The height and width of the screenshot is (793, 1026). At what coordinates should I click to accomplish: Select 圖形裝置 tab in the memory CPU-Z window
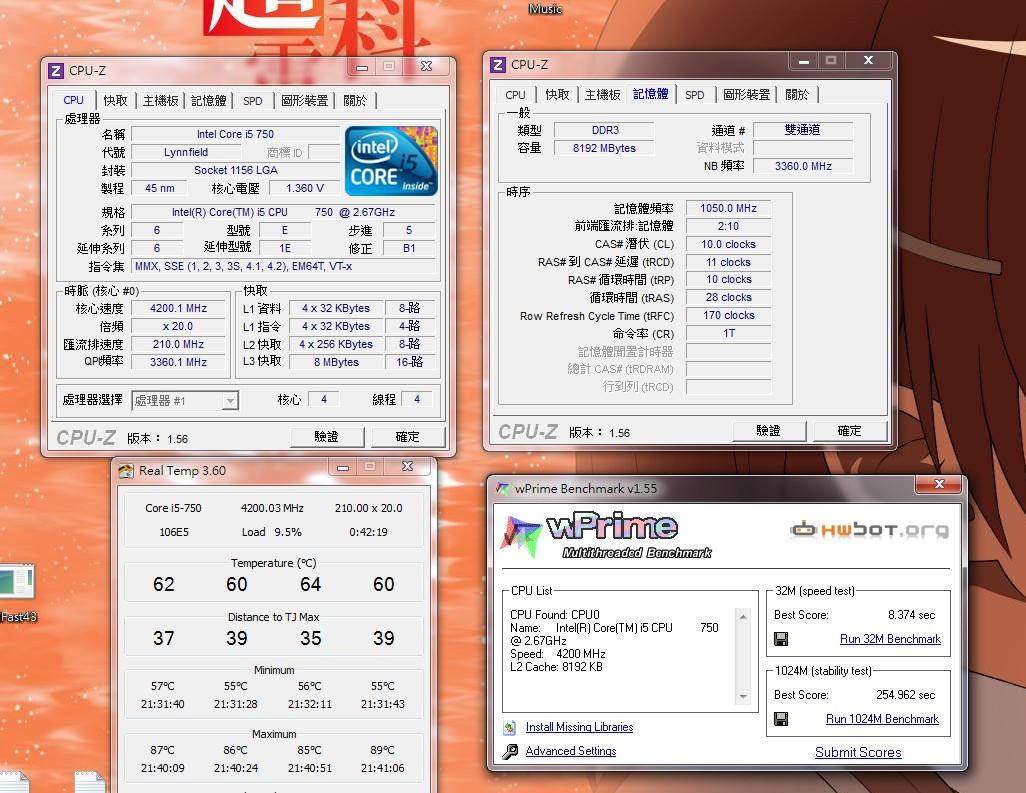[747, 95]
